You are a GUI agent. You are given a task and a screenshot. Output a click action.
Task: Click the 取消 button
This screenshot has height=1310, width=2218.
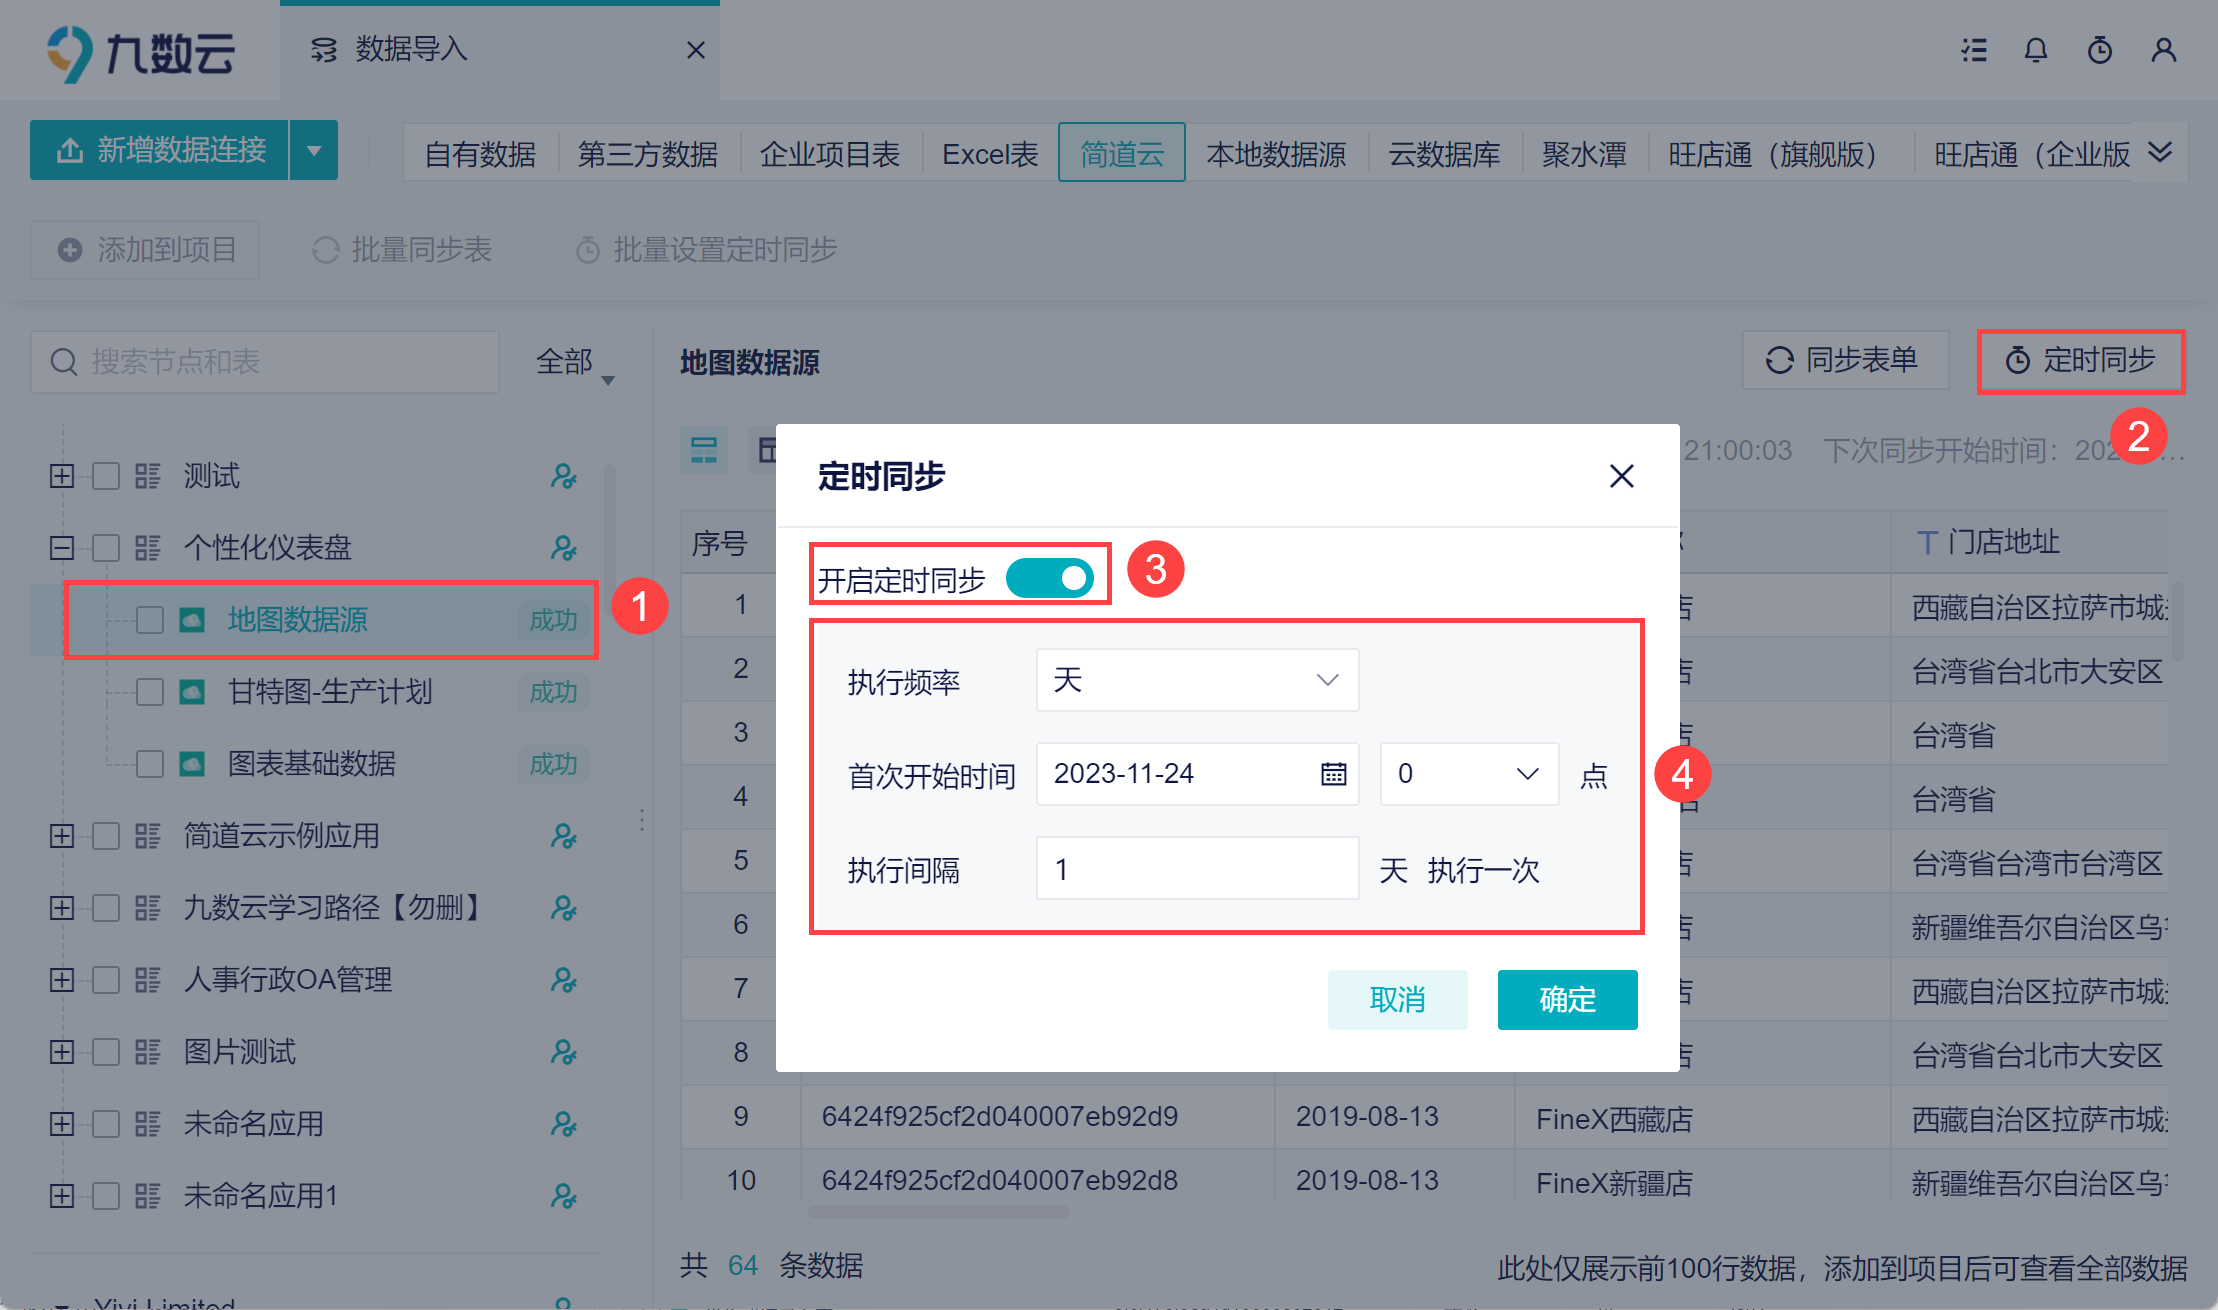1396,999
